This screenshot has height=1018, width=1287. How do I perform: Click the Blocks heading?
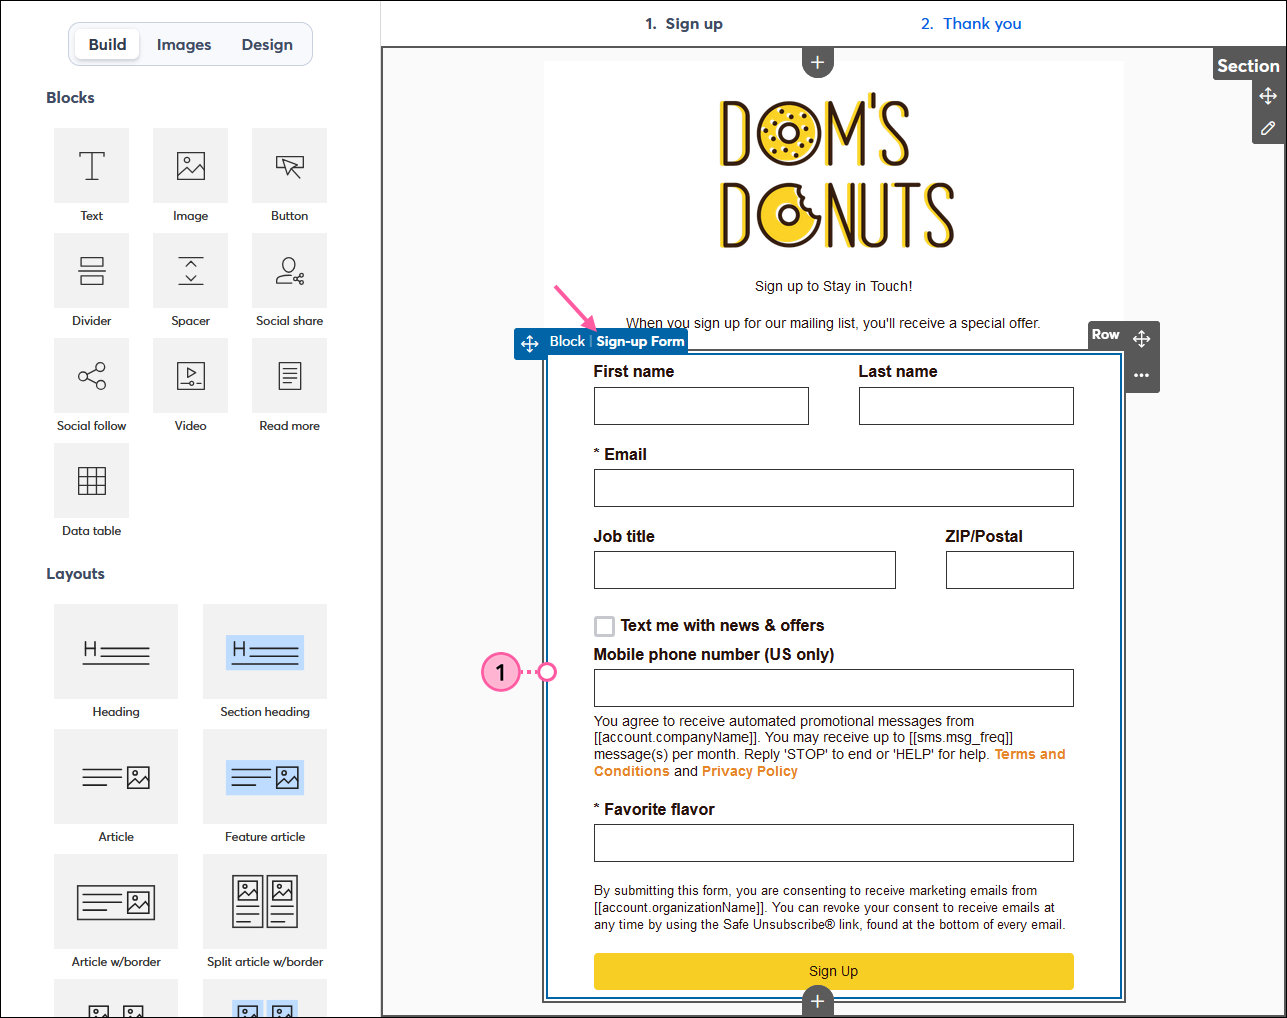coord(70,97)
